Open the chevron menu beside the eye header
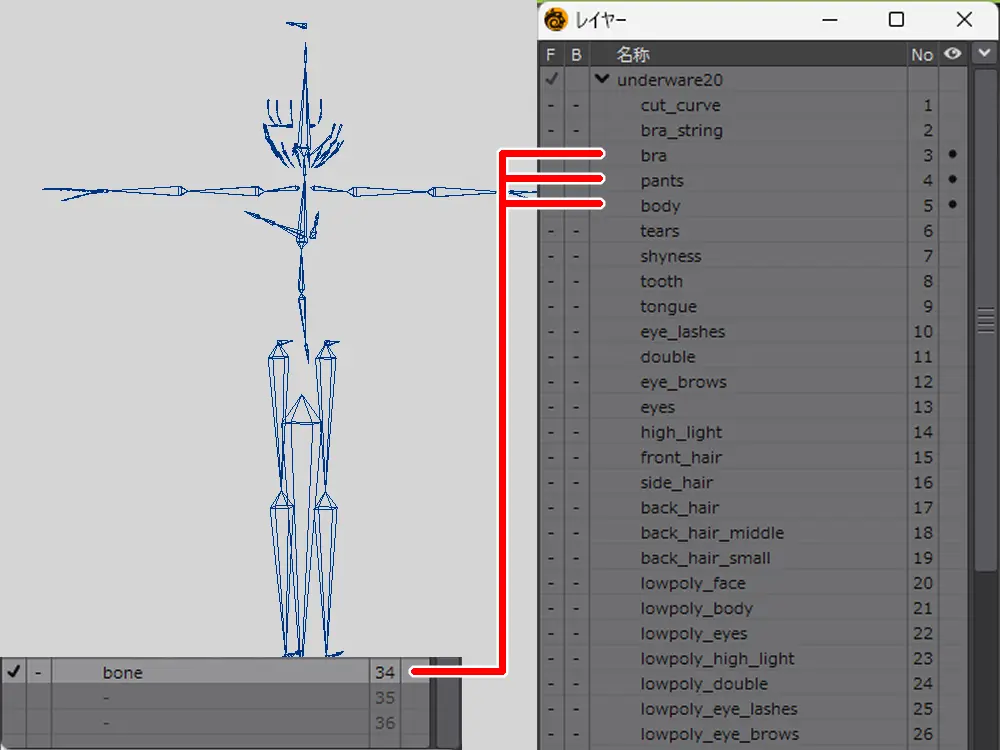This screenshot has width=1000, height=750. tap(985, 54)
